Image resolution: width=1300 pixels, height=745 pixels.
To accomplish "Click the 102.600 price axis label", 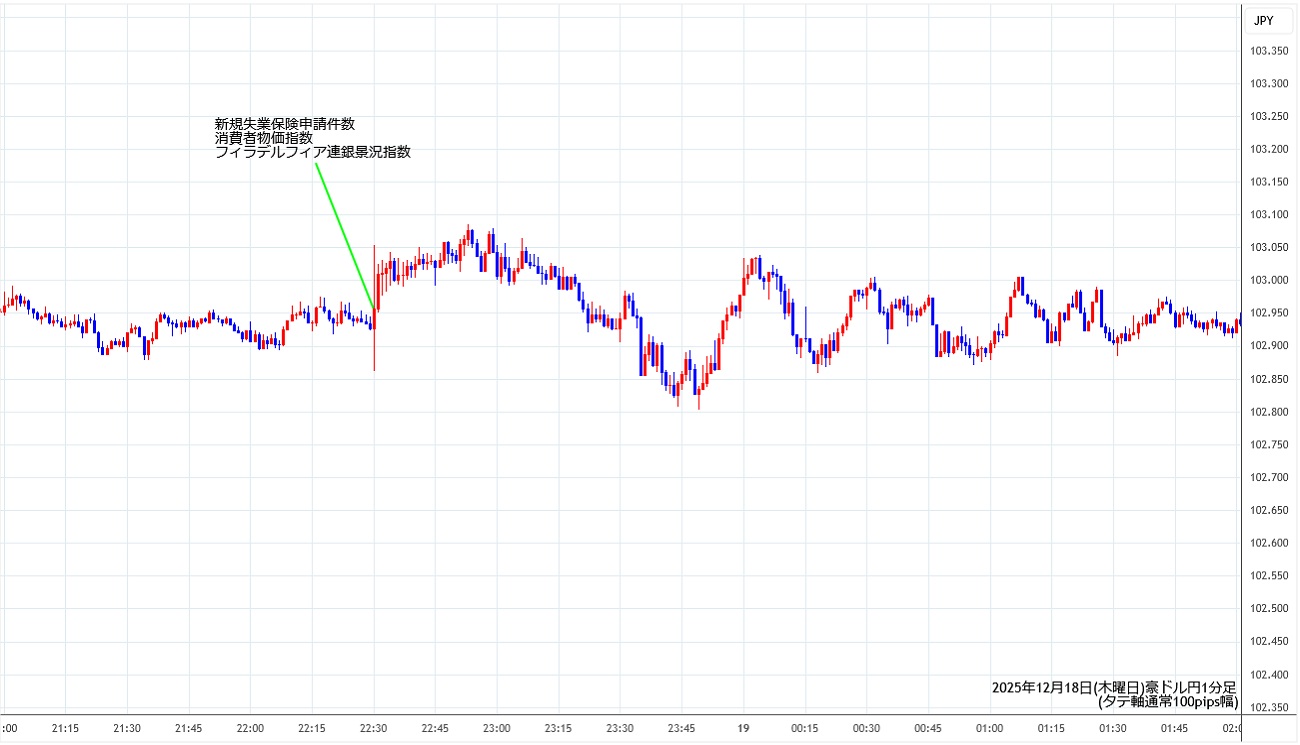I will [1270, 543].
